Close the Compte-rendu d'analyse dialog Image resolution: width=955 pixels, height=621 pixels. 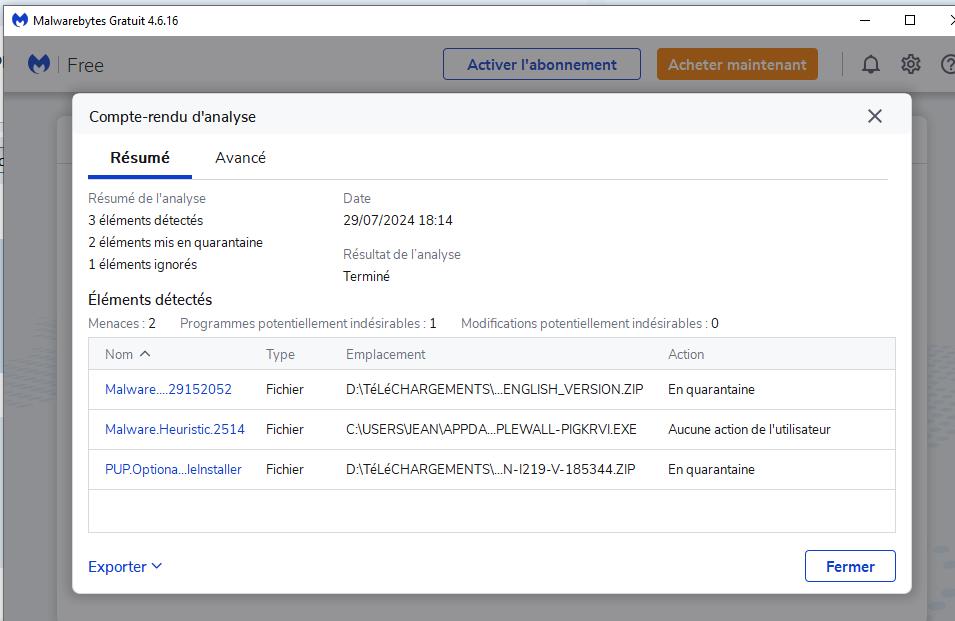pyautogui.click(x=875, y=116)
